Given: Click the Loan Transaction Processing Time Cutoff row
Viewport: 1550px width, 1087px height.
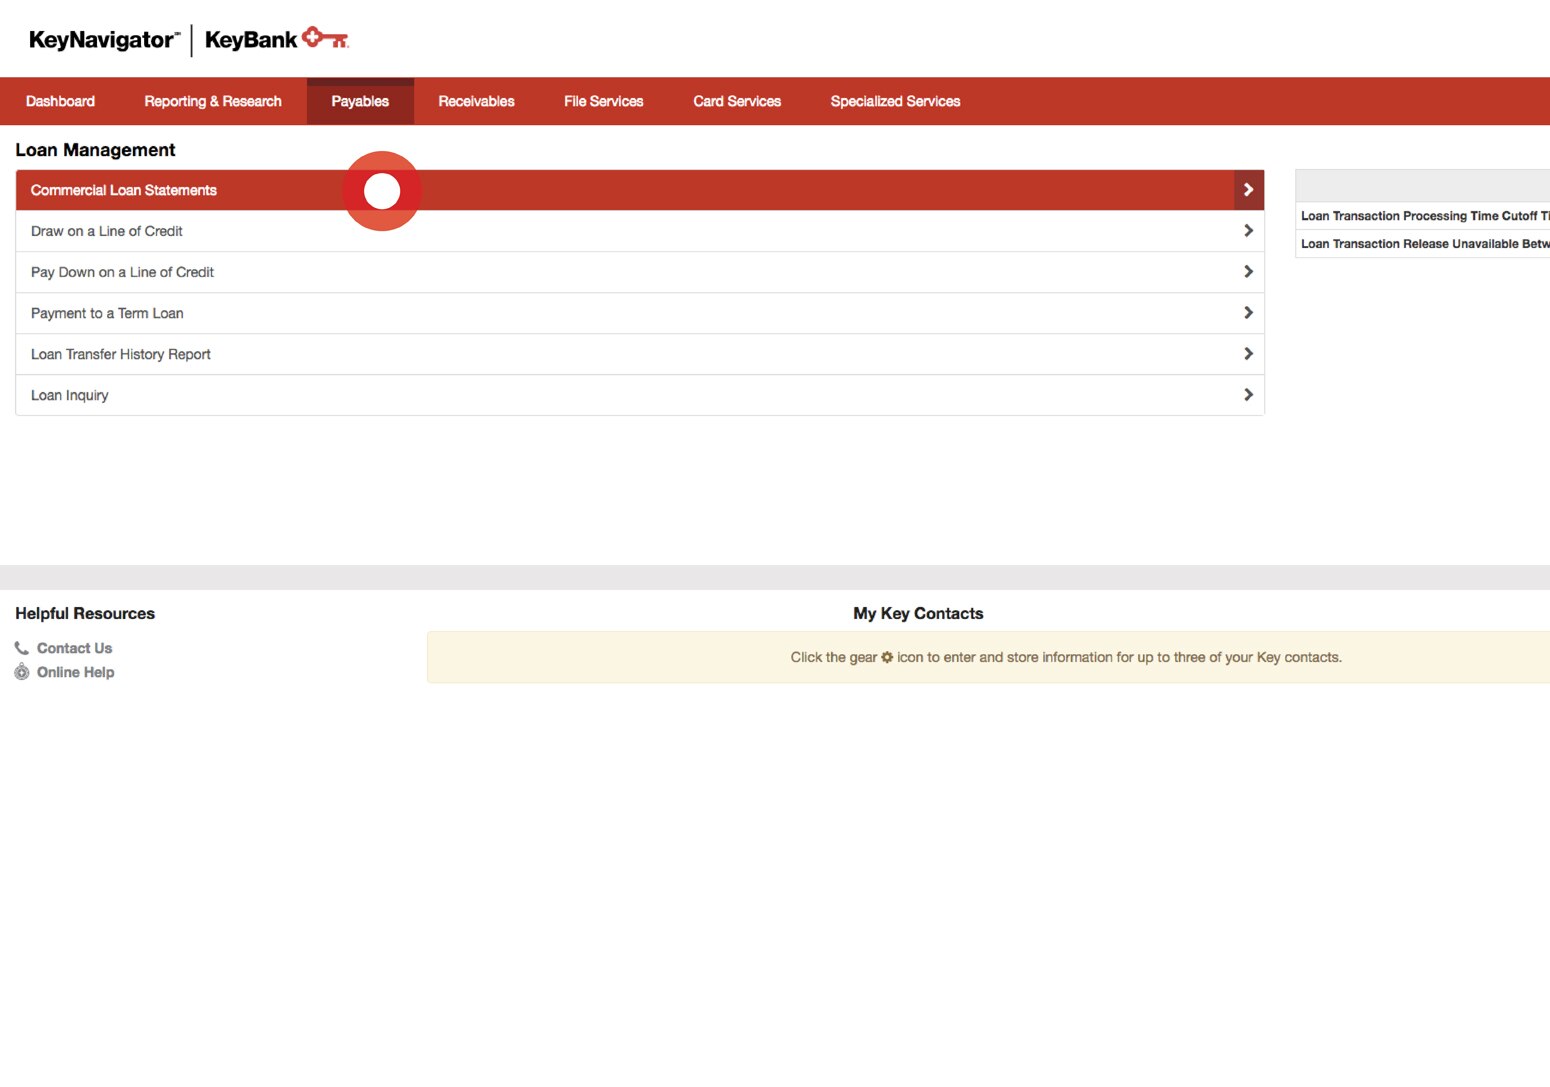Looking at the screenshot, I should [1420, 215].
